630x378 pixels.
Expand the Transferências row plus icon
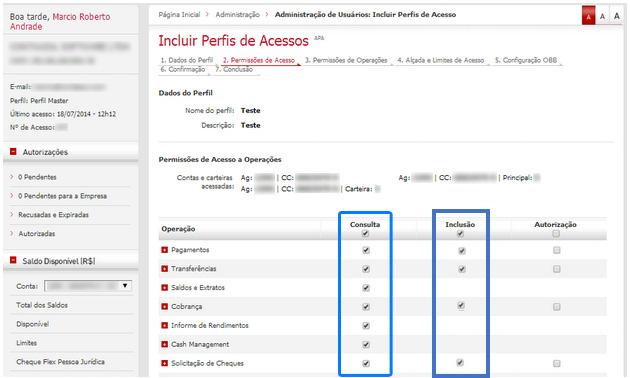pos(164,269)
